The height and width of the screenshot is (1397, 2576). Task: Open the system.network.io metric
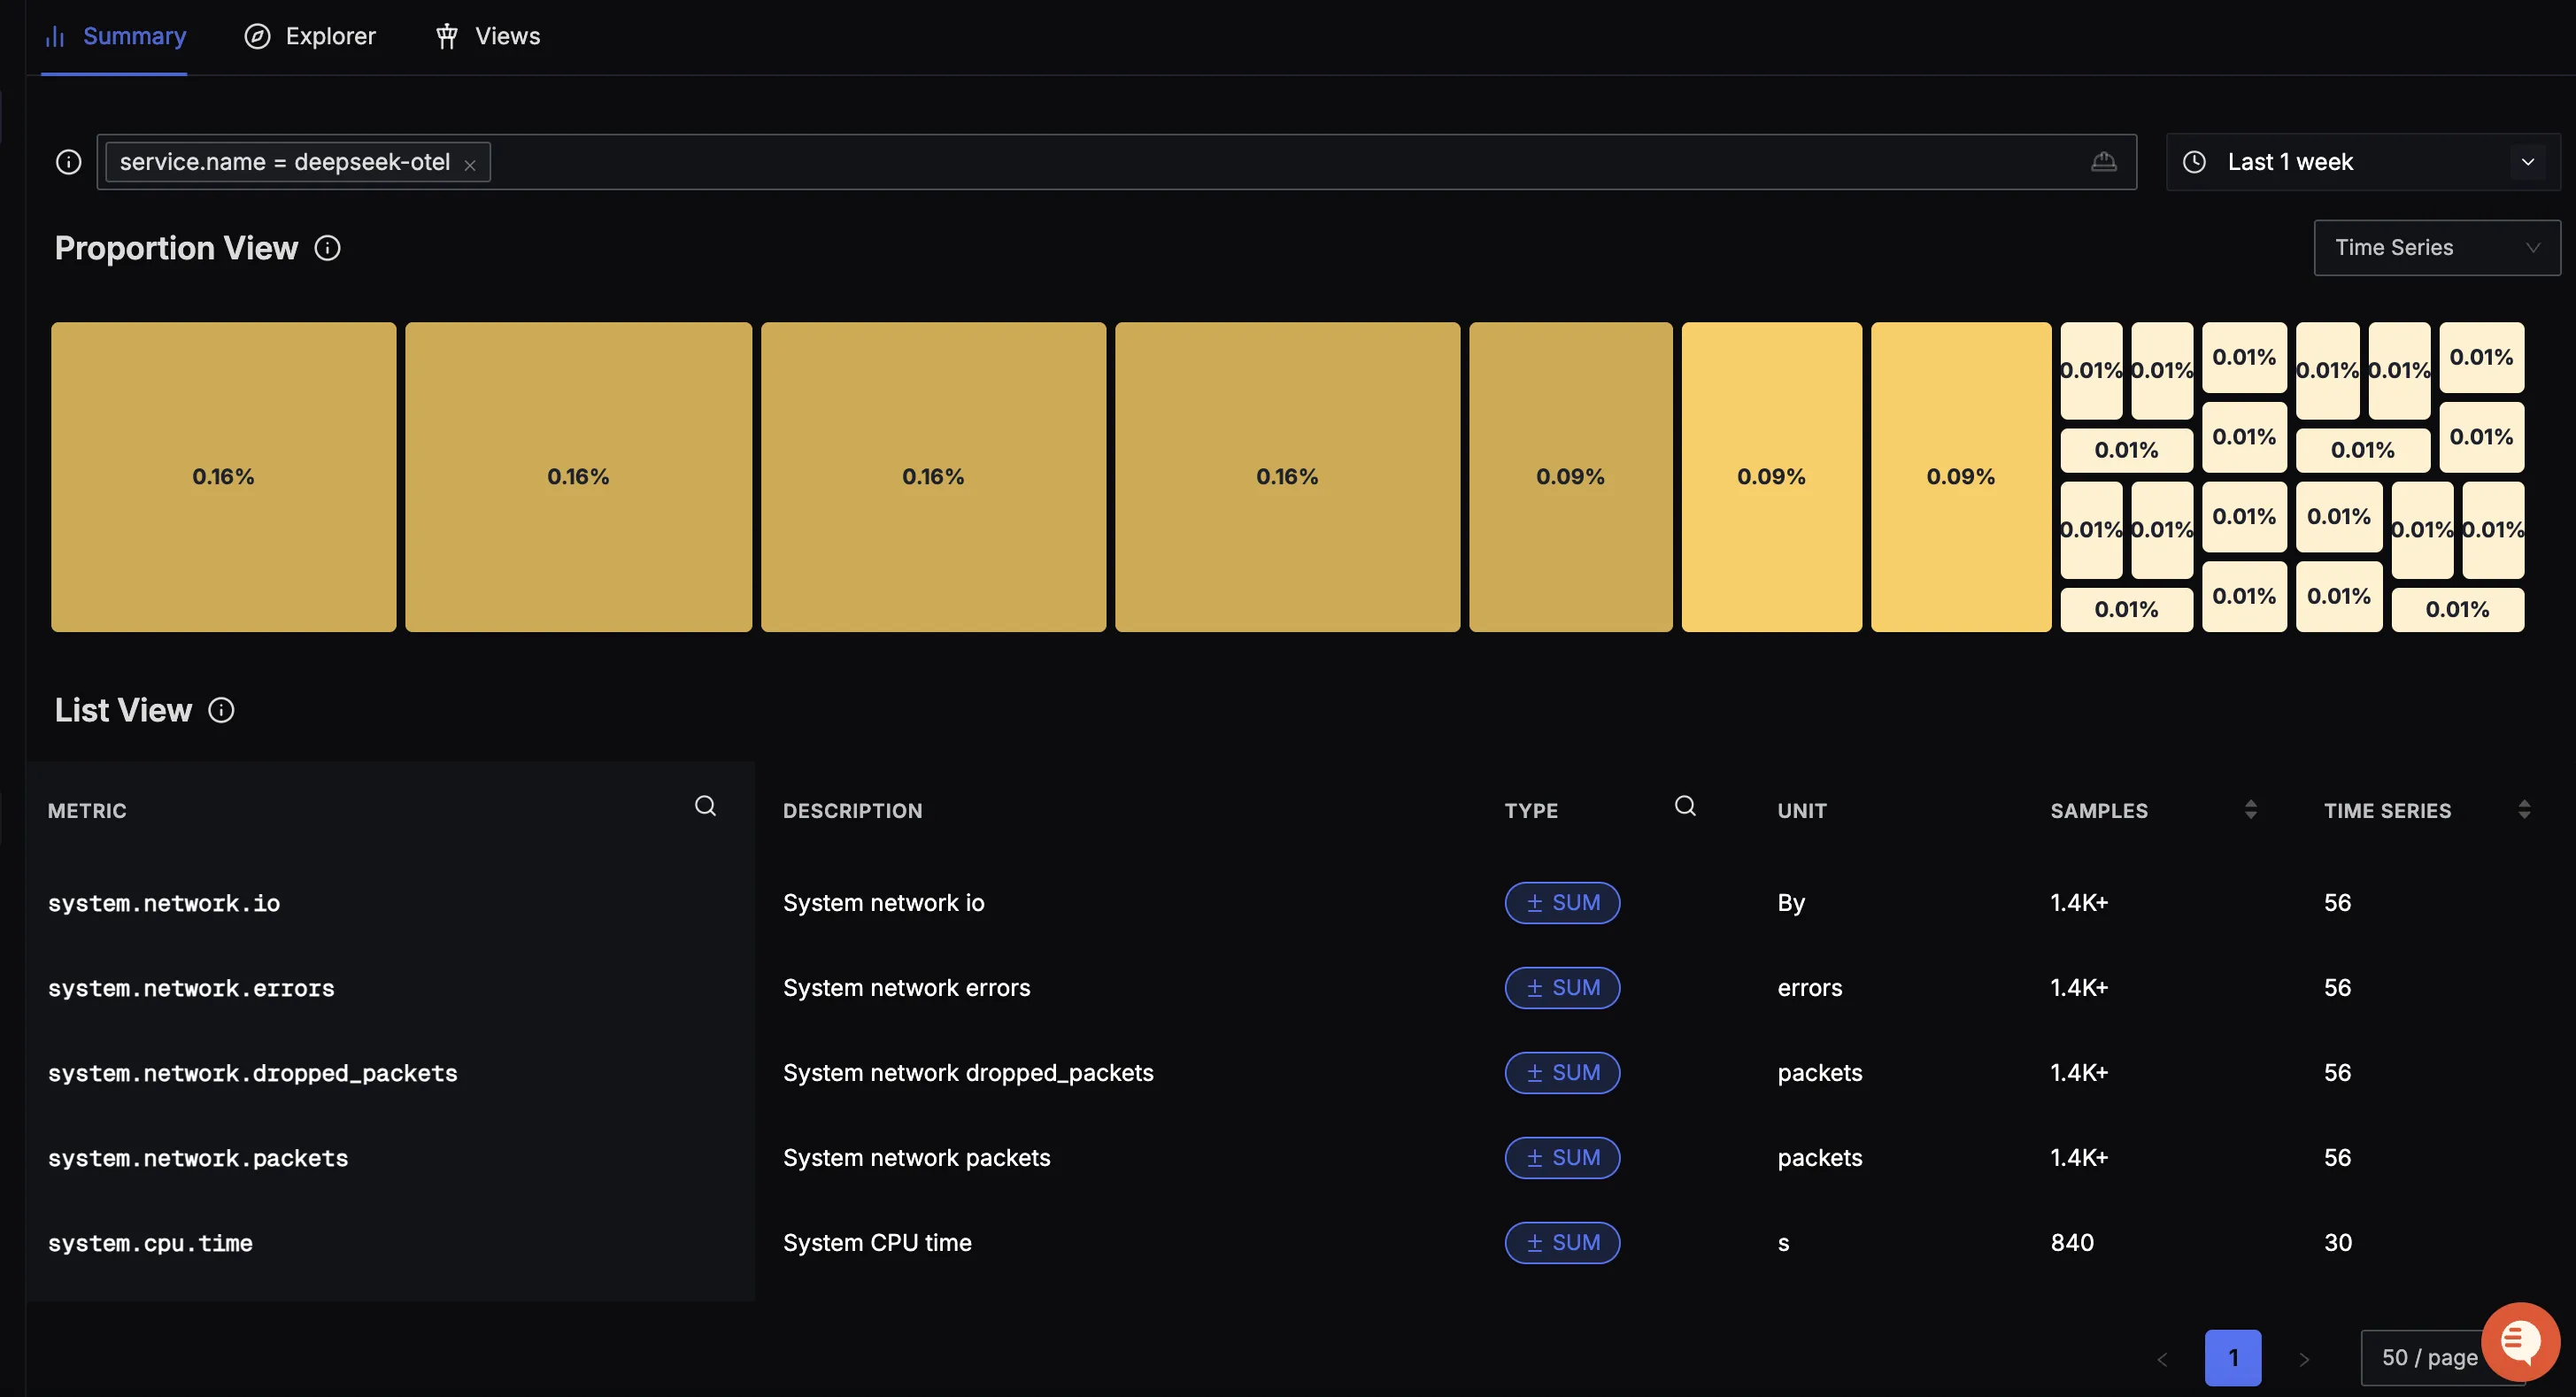click(x=164, y=903)
